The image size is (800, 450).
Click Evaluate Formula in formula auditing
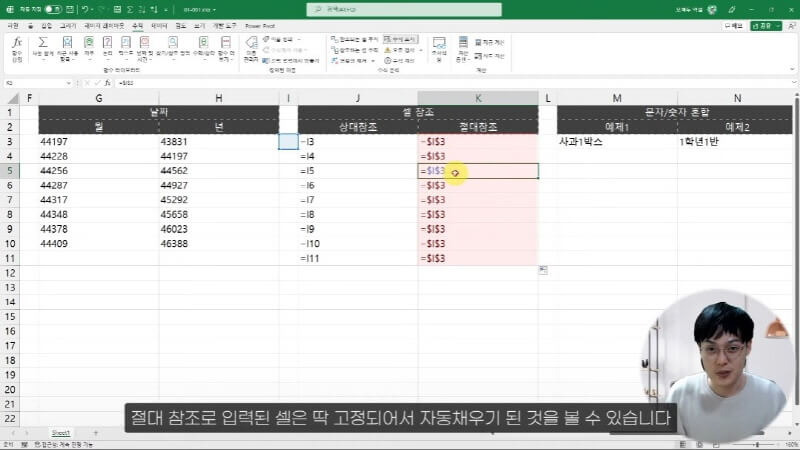point(399,61)
